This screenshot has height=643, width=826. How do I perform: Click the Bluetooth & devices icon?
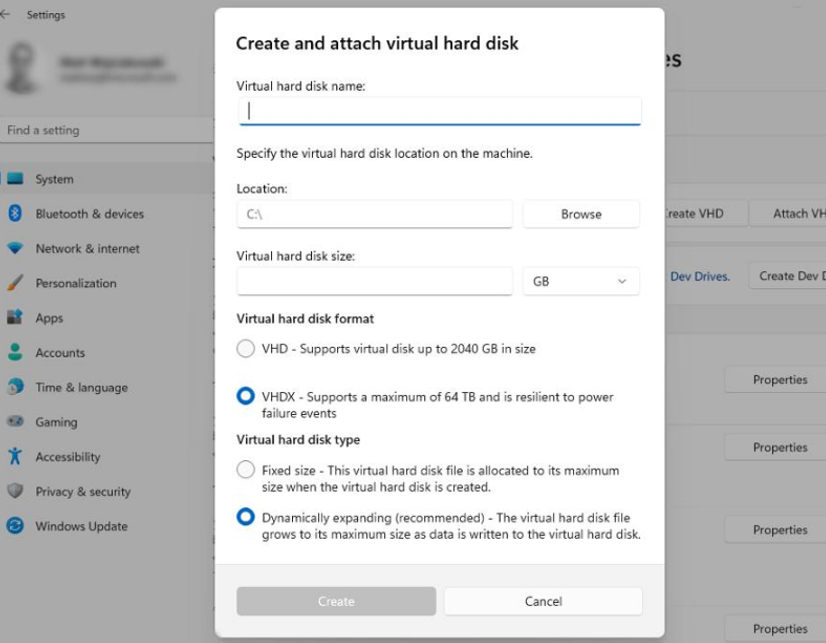click(15, 213)
